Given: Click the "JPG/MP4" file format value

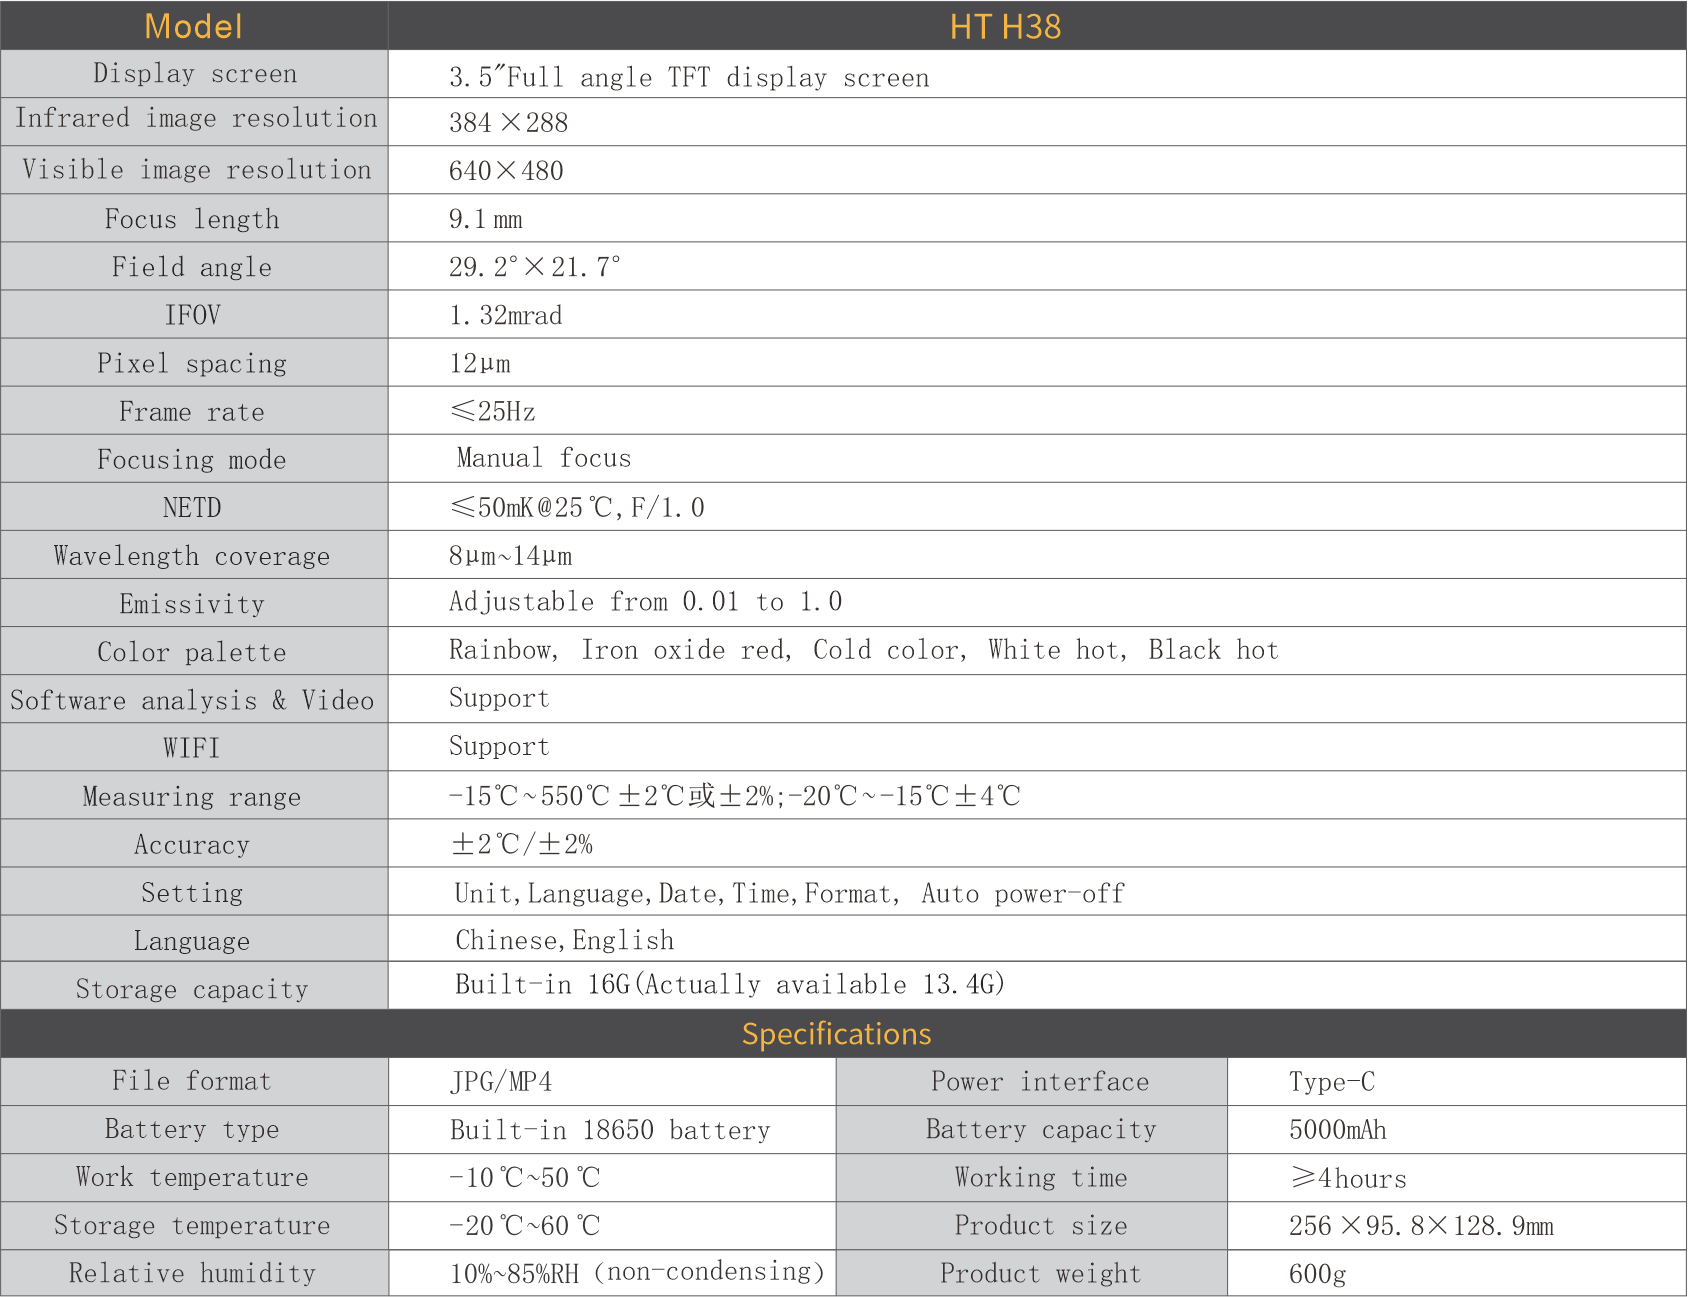Looking at the screenshot, I should pos(501,1082).
